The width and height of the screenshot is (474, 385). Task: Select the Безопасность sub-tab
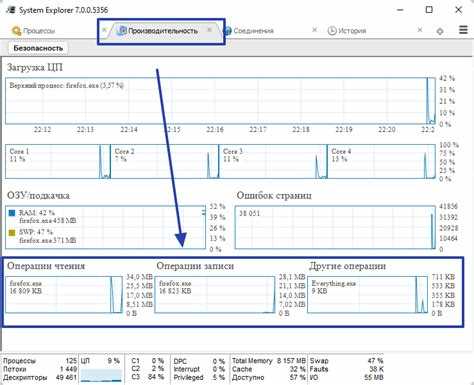(x=38, y=48)
